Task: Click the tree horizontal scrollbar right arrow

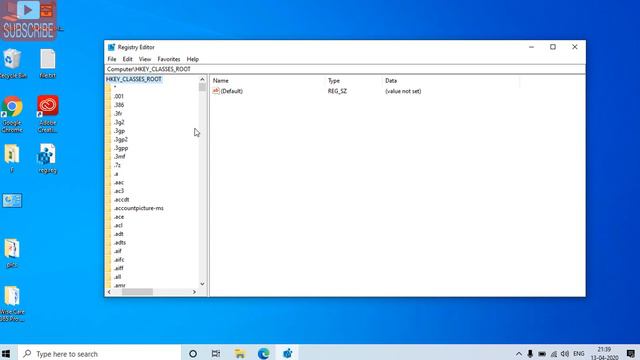Action: coord(194,292)
